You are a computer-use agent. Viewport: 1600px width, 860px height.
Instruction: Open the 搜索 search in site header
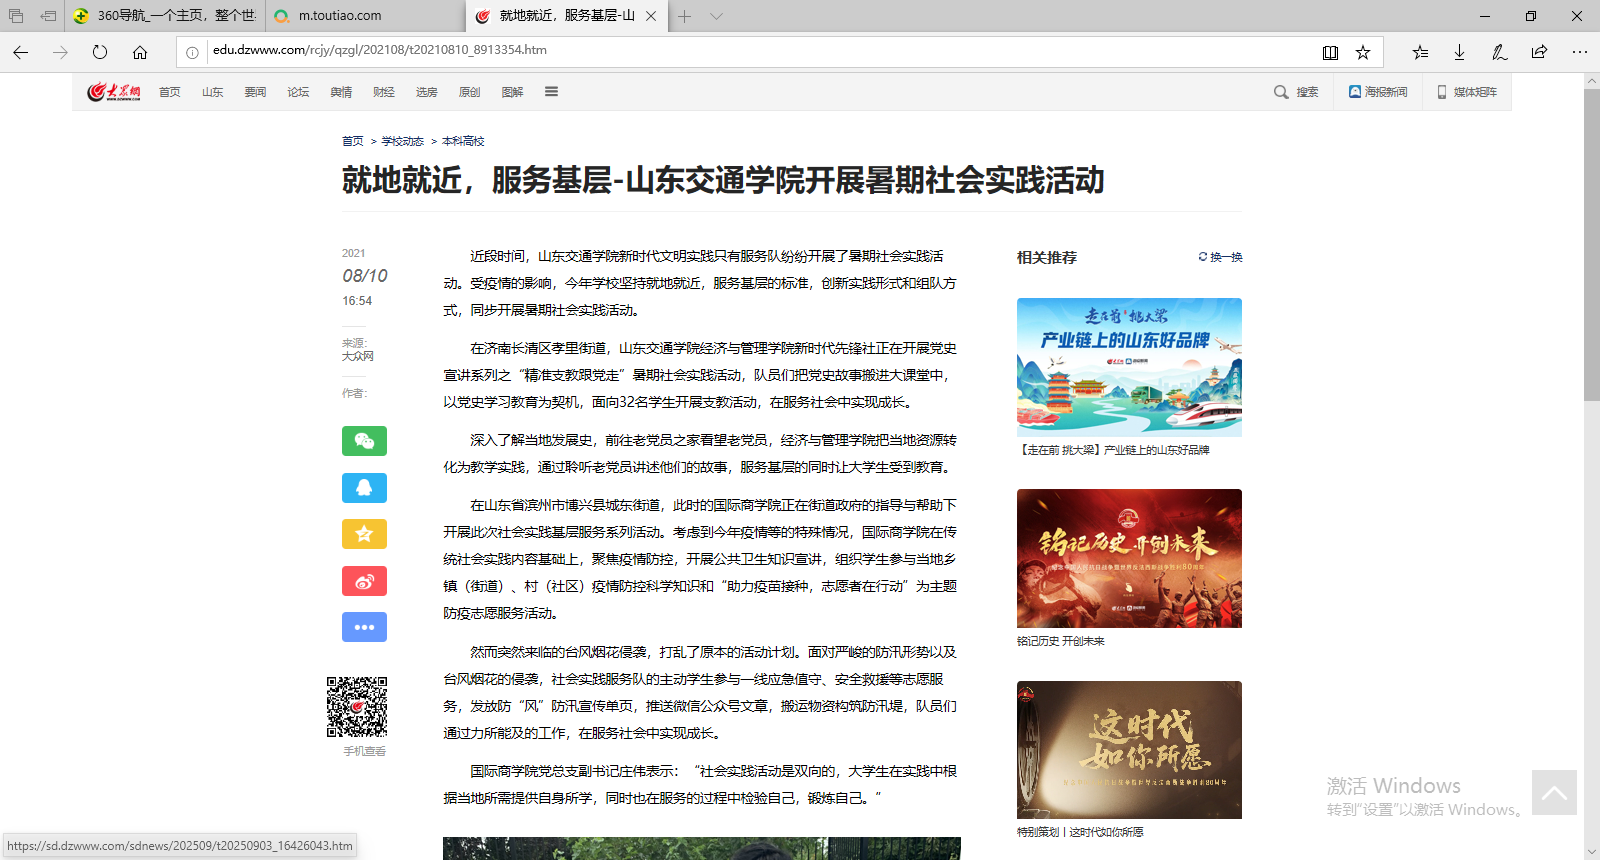pos(1296,92)
